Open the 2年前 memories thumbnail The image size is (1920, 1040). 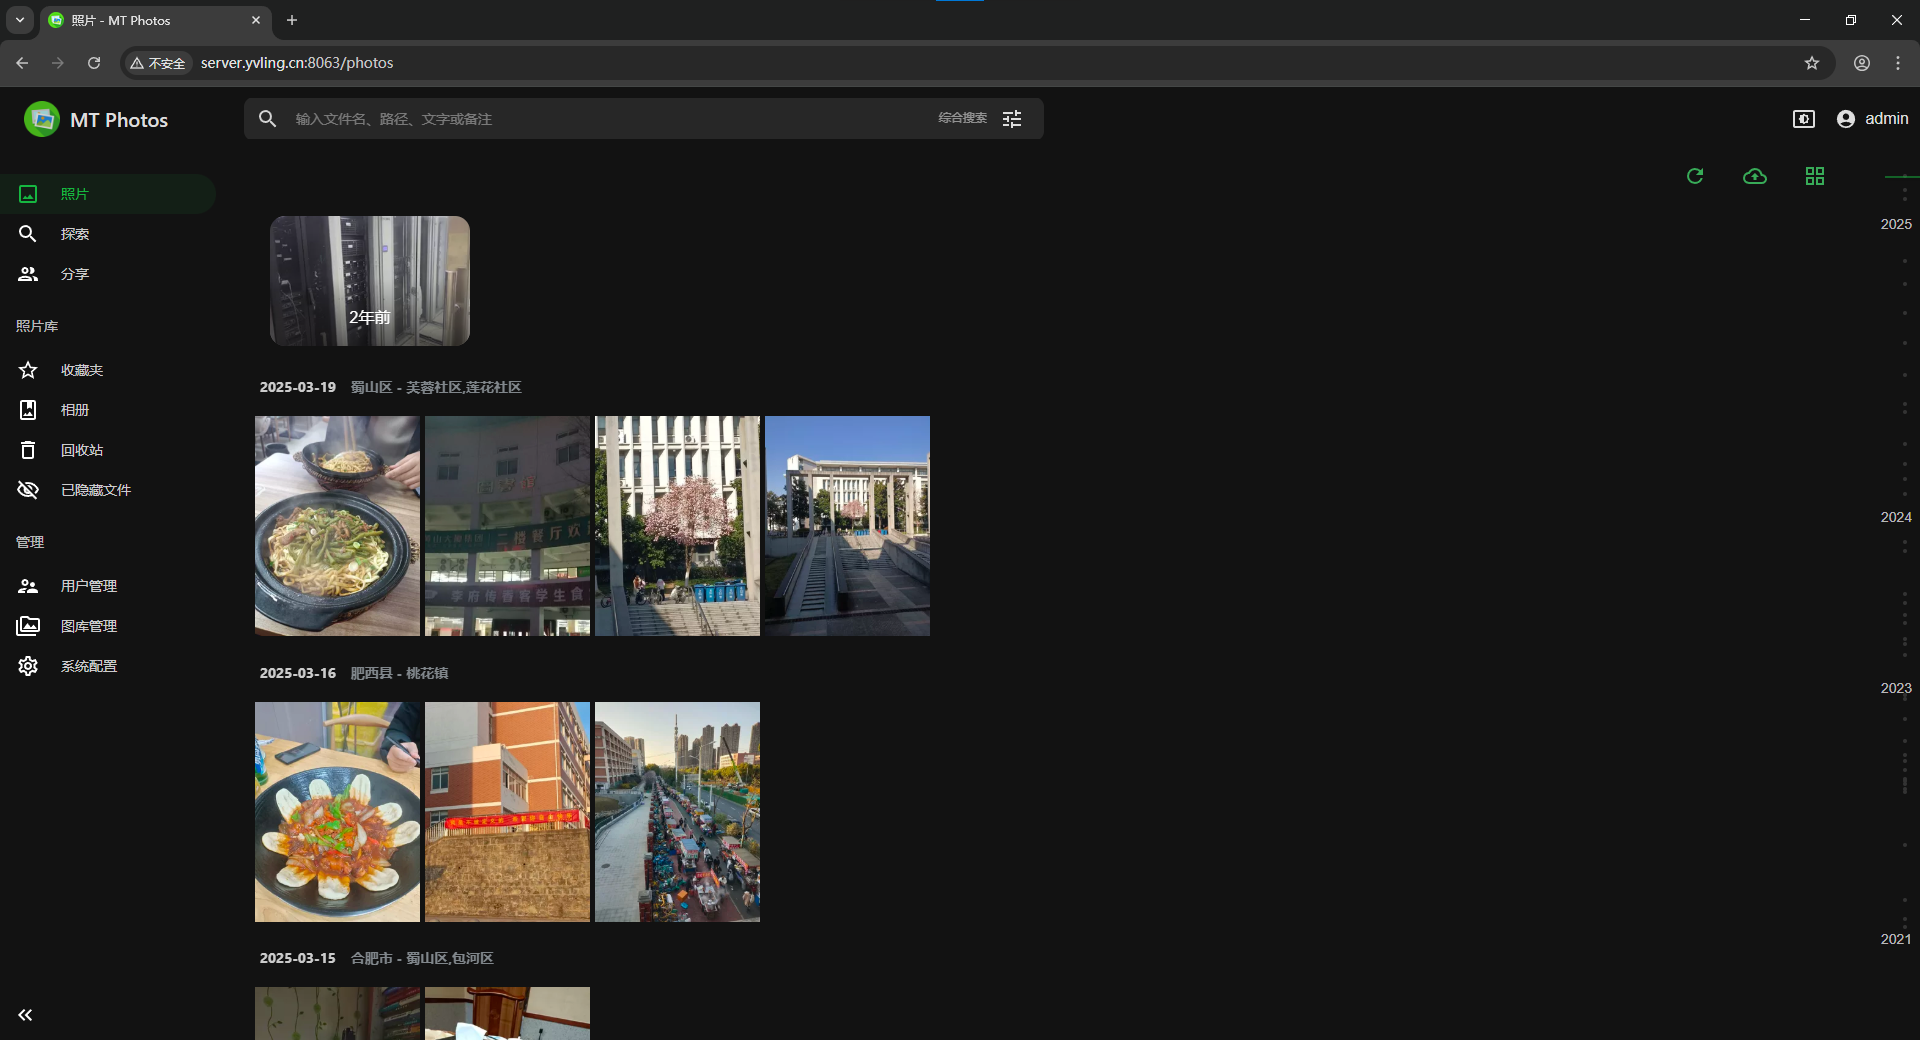(370, 281)
